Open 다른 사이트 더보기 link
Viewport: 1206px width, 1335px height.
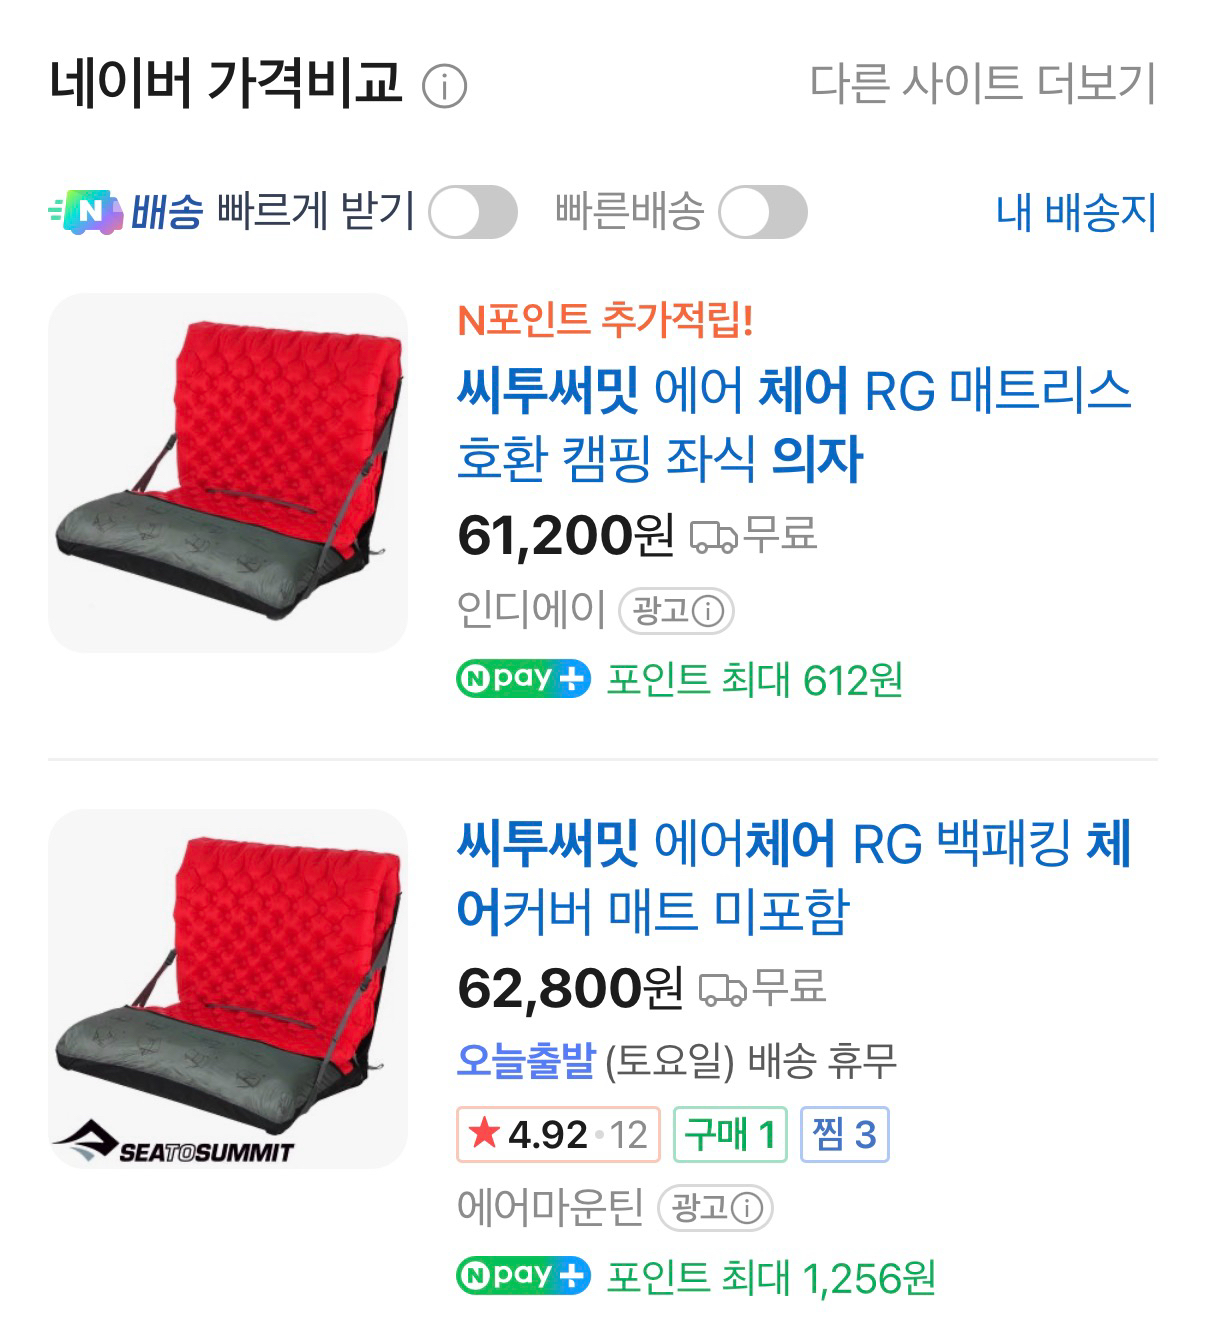point(982,84)
